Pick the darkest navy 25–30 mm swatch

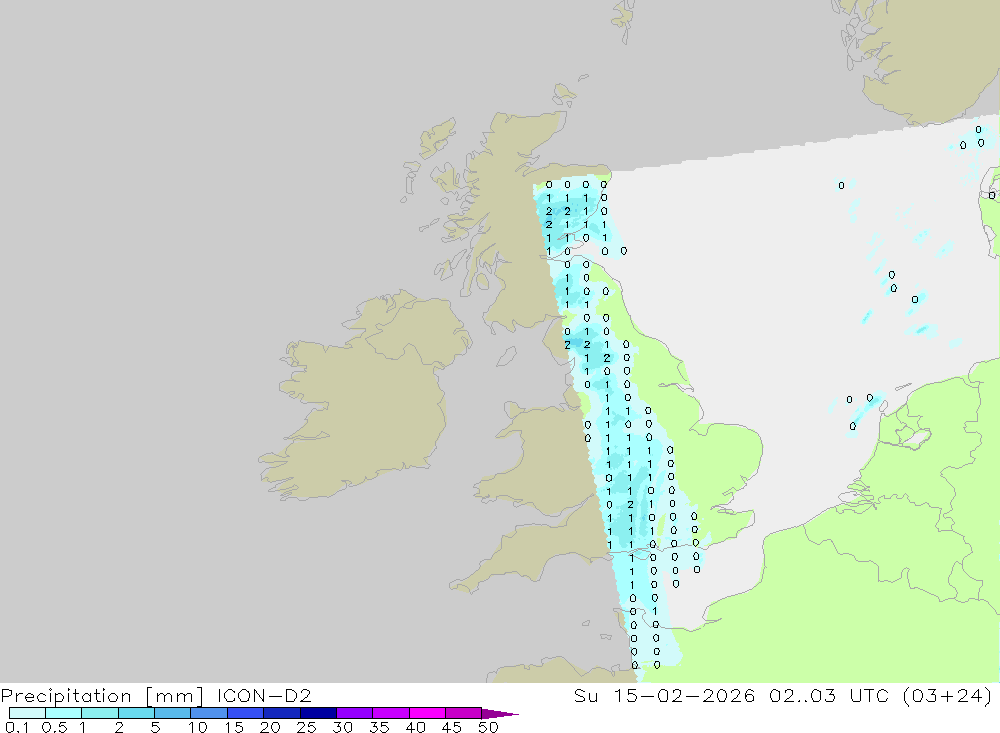pos(318,713)
